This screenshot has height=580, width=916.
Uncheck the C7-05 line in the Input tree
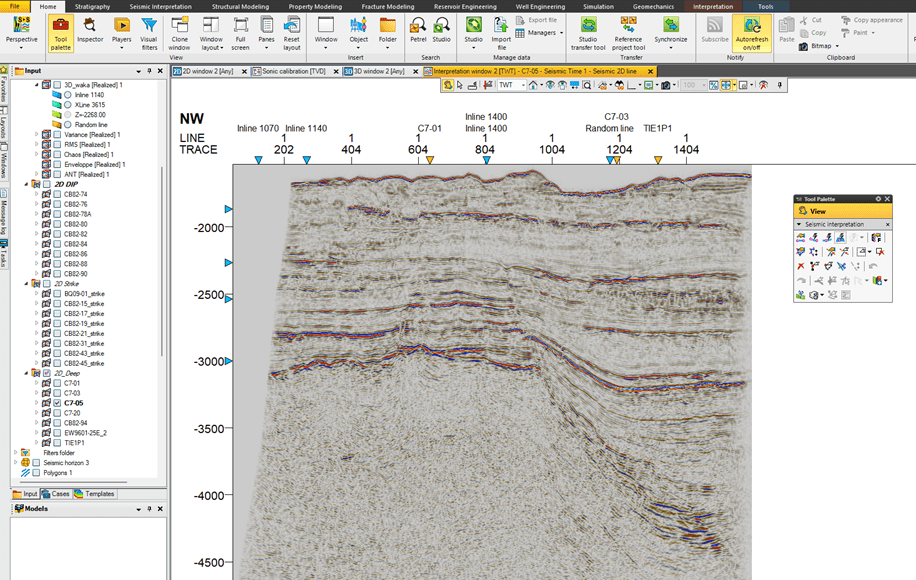coord(57,403)
